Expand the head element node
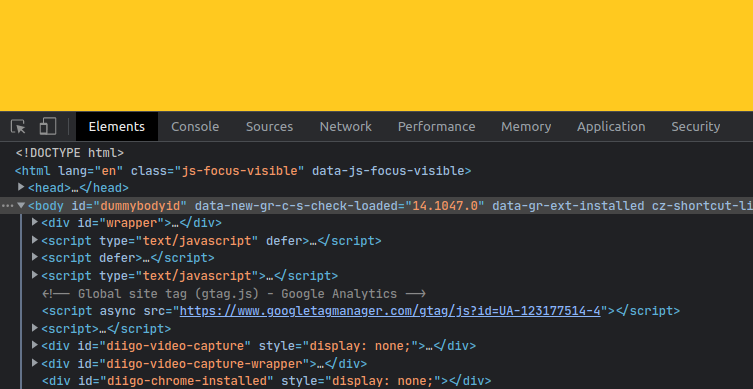Screen dimensions: 753x389 tap(21, 187)
